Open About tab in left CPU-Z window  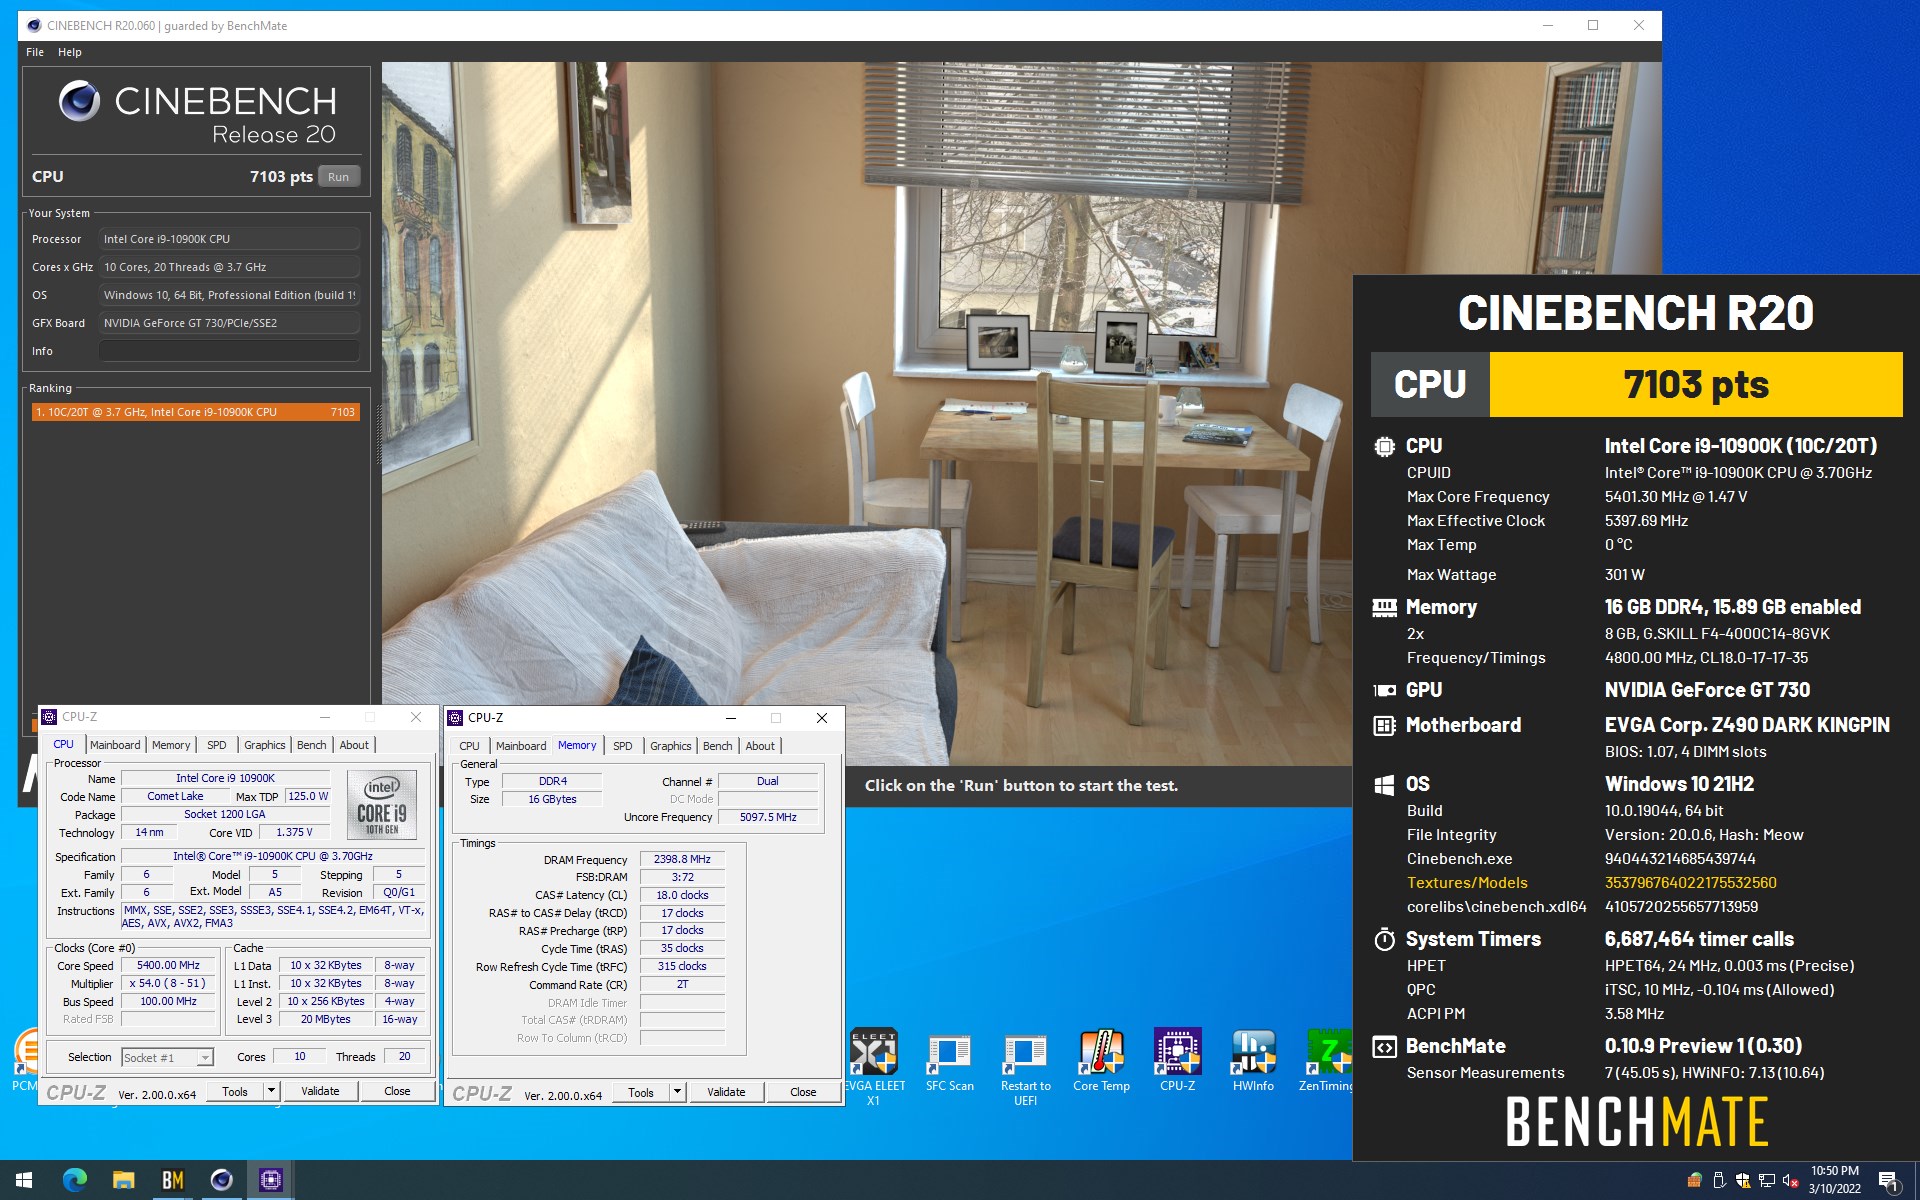pos(354,745)
